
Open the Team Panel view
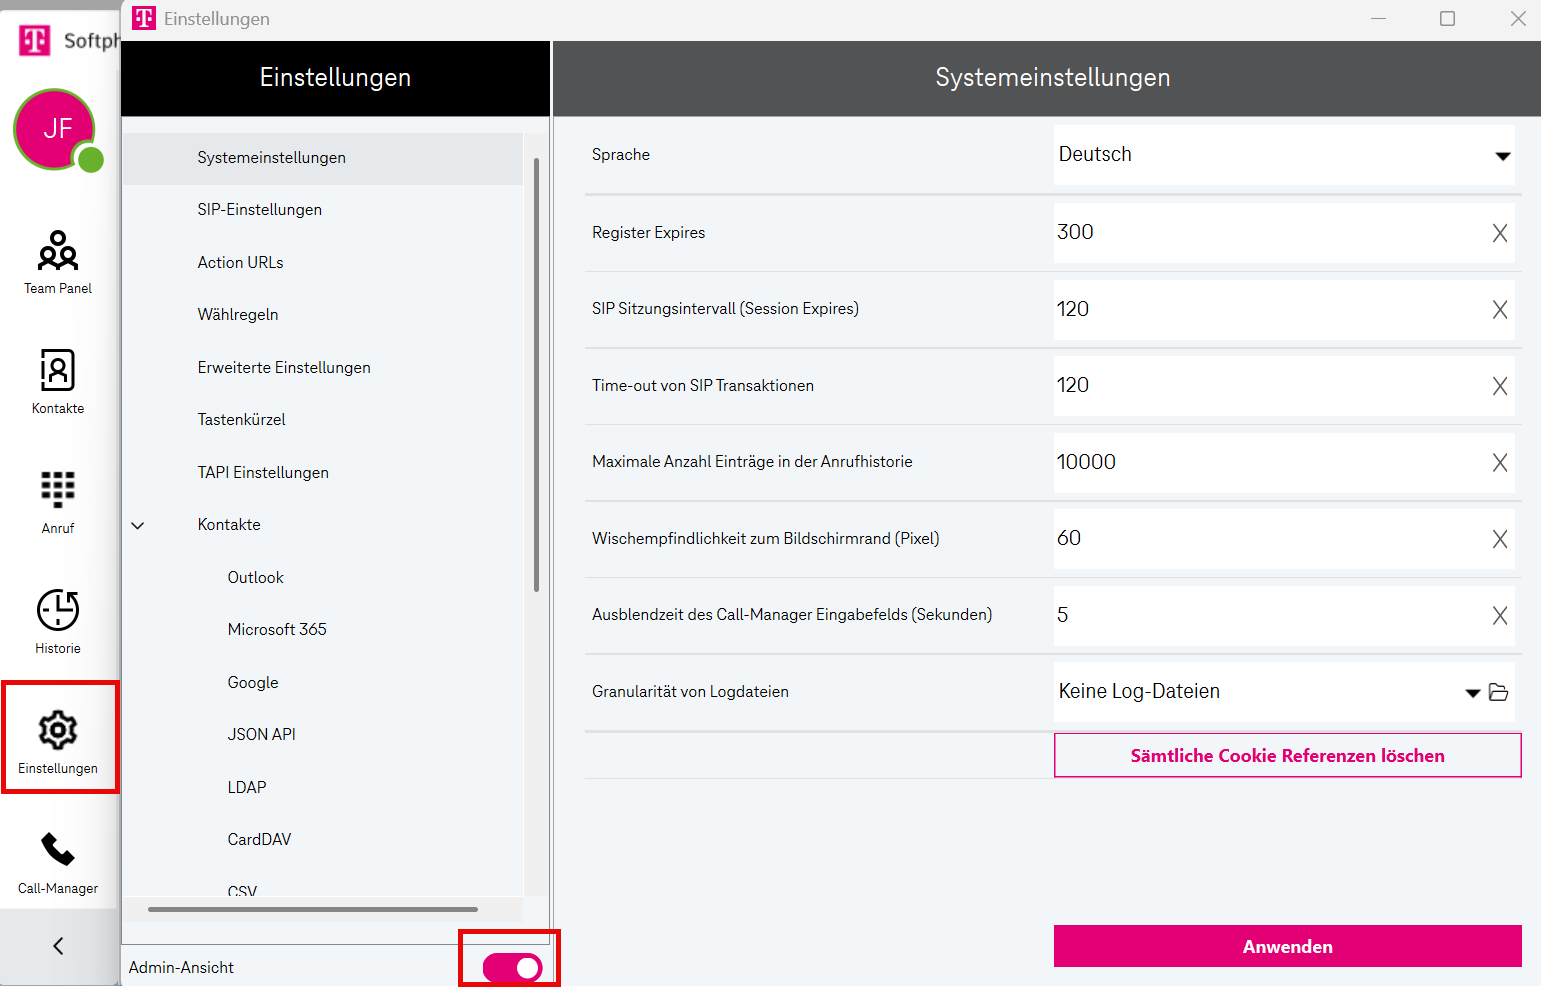[58, 261]
